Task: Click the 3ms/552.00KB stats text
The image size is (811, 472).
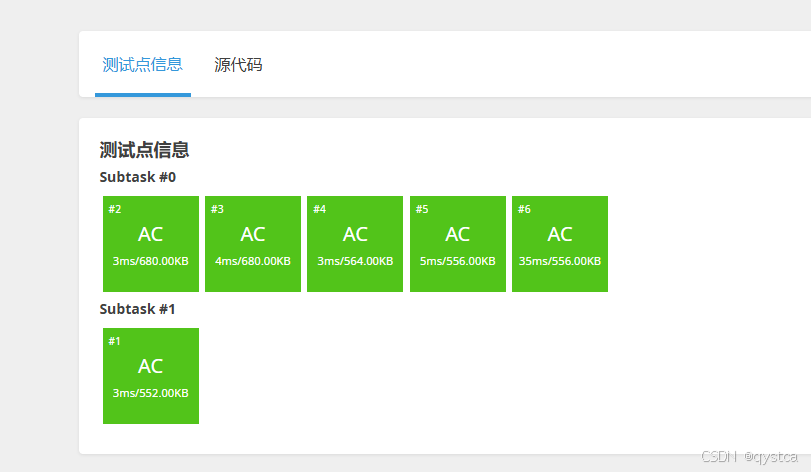Action: [151, 393]
